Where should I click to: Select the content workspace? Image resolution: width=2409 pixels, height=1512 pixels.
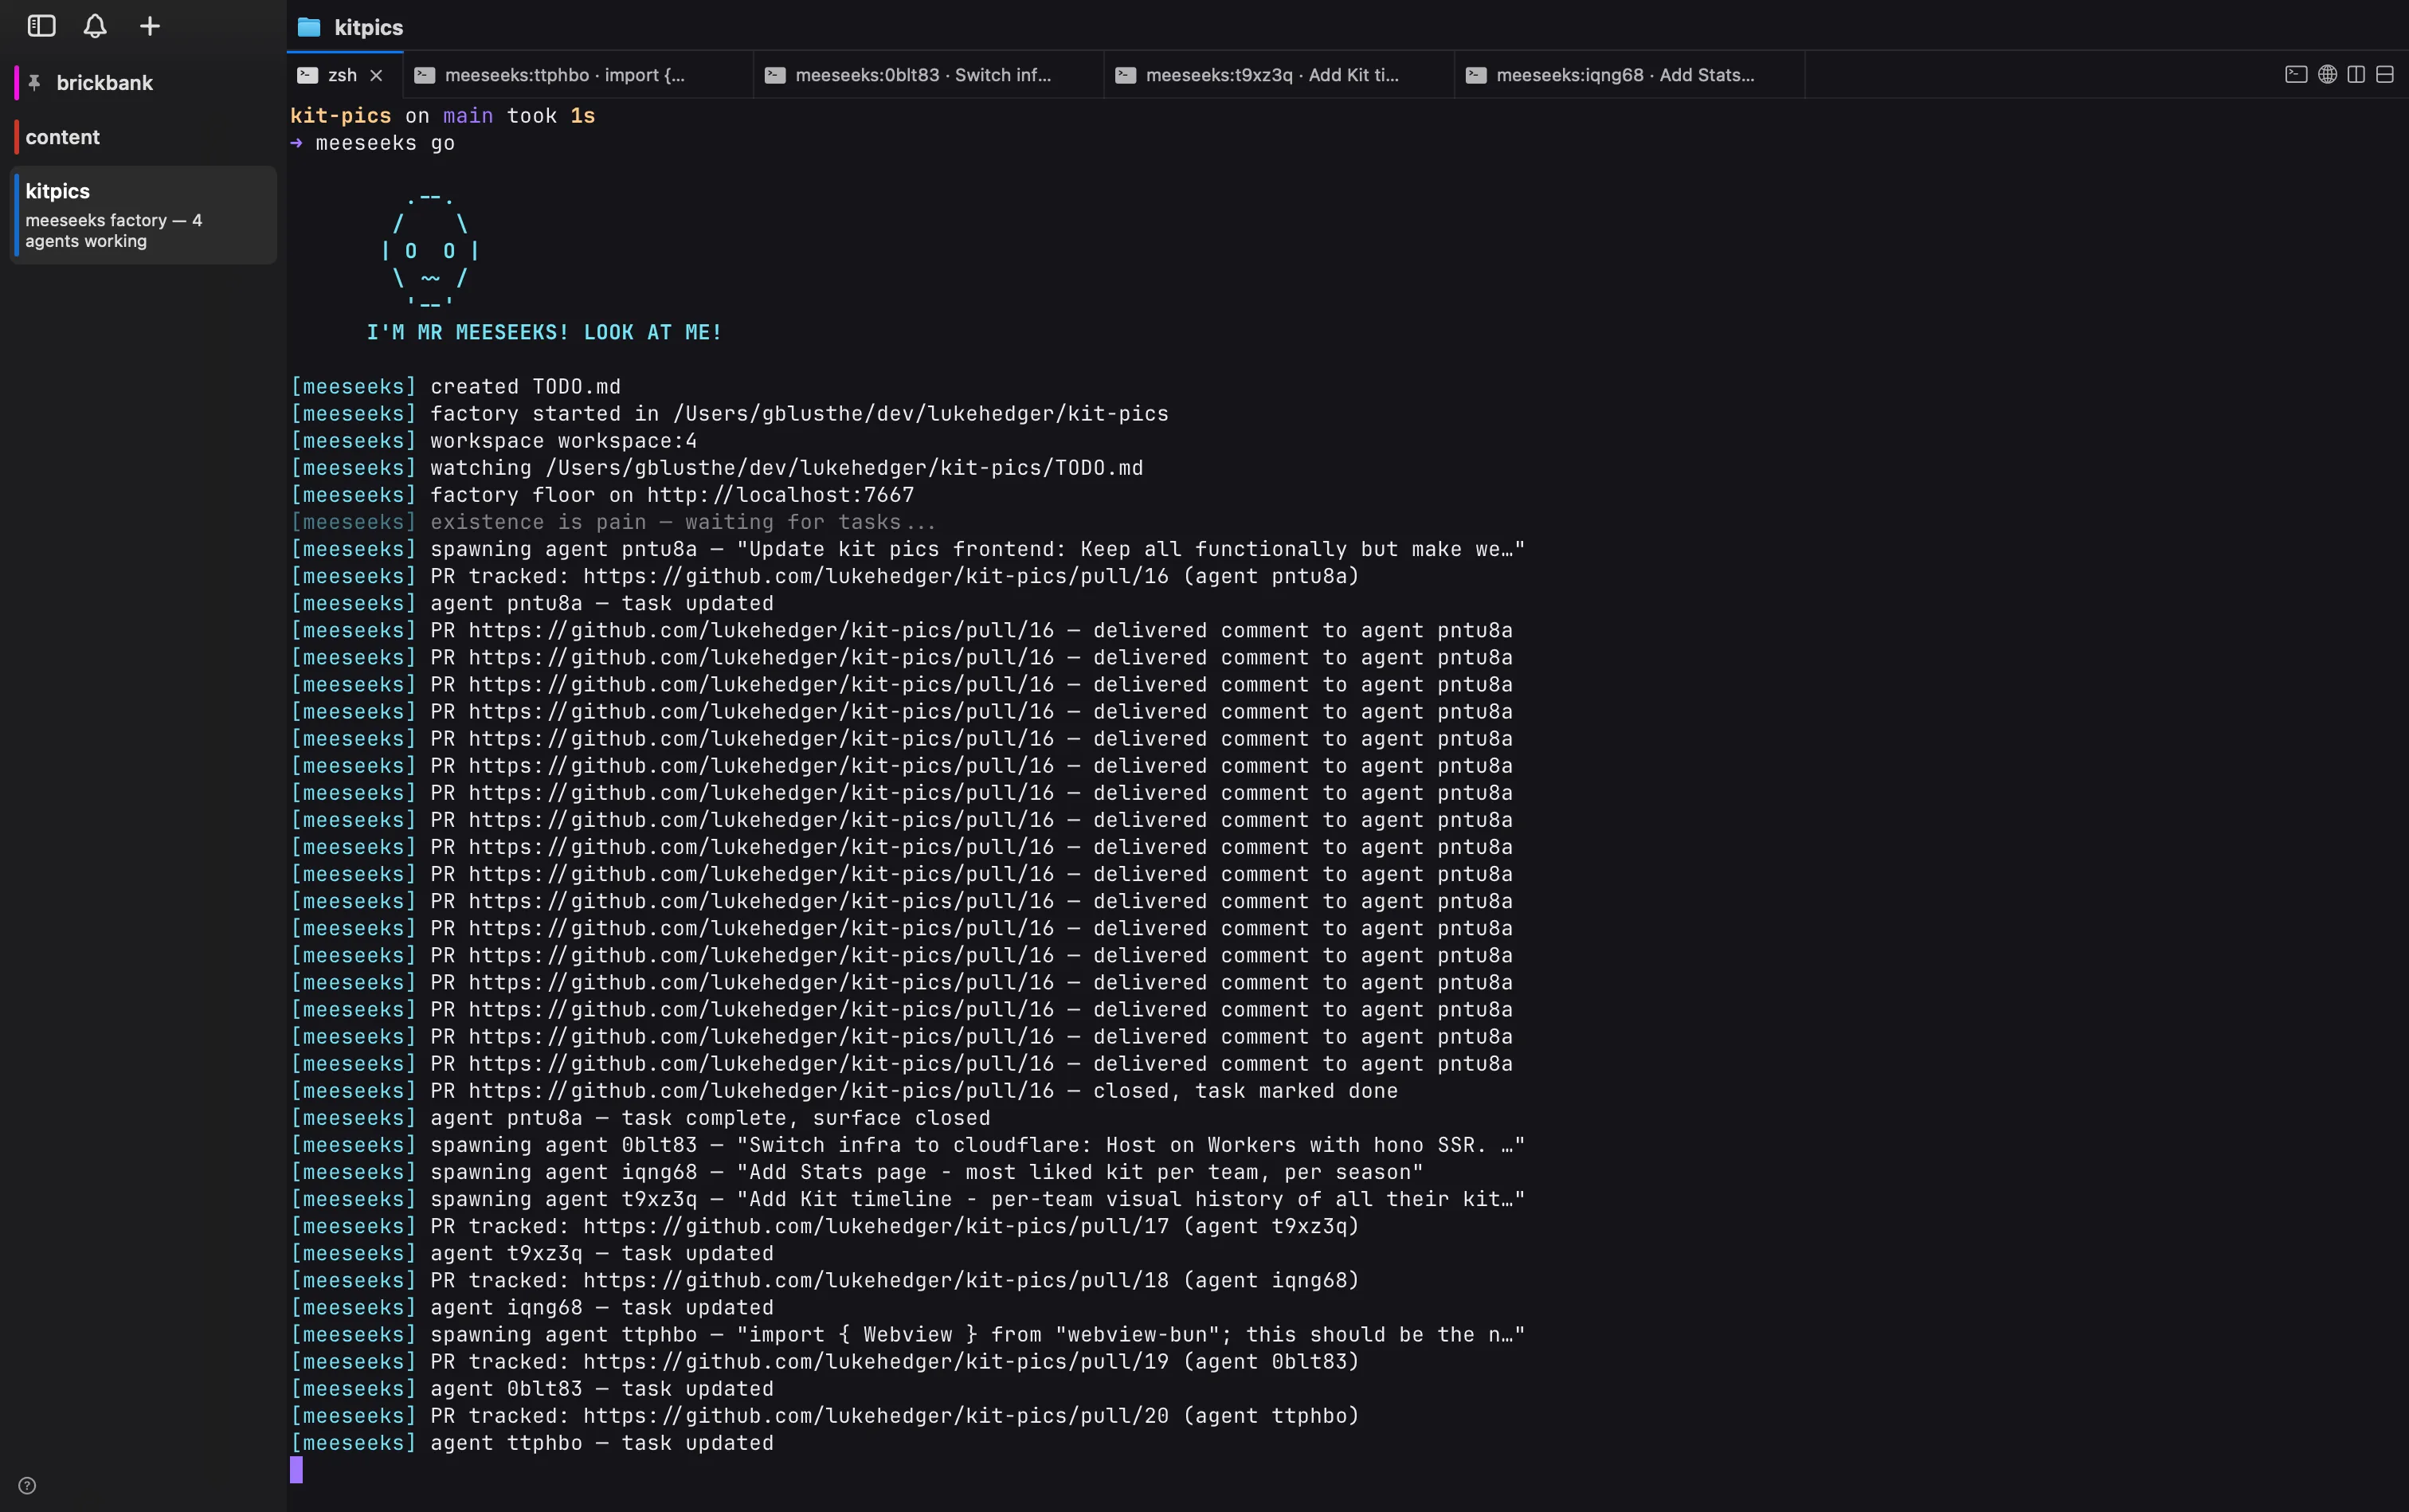[x=143, y=137]
